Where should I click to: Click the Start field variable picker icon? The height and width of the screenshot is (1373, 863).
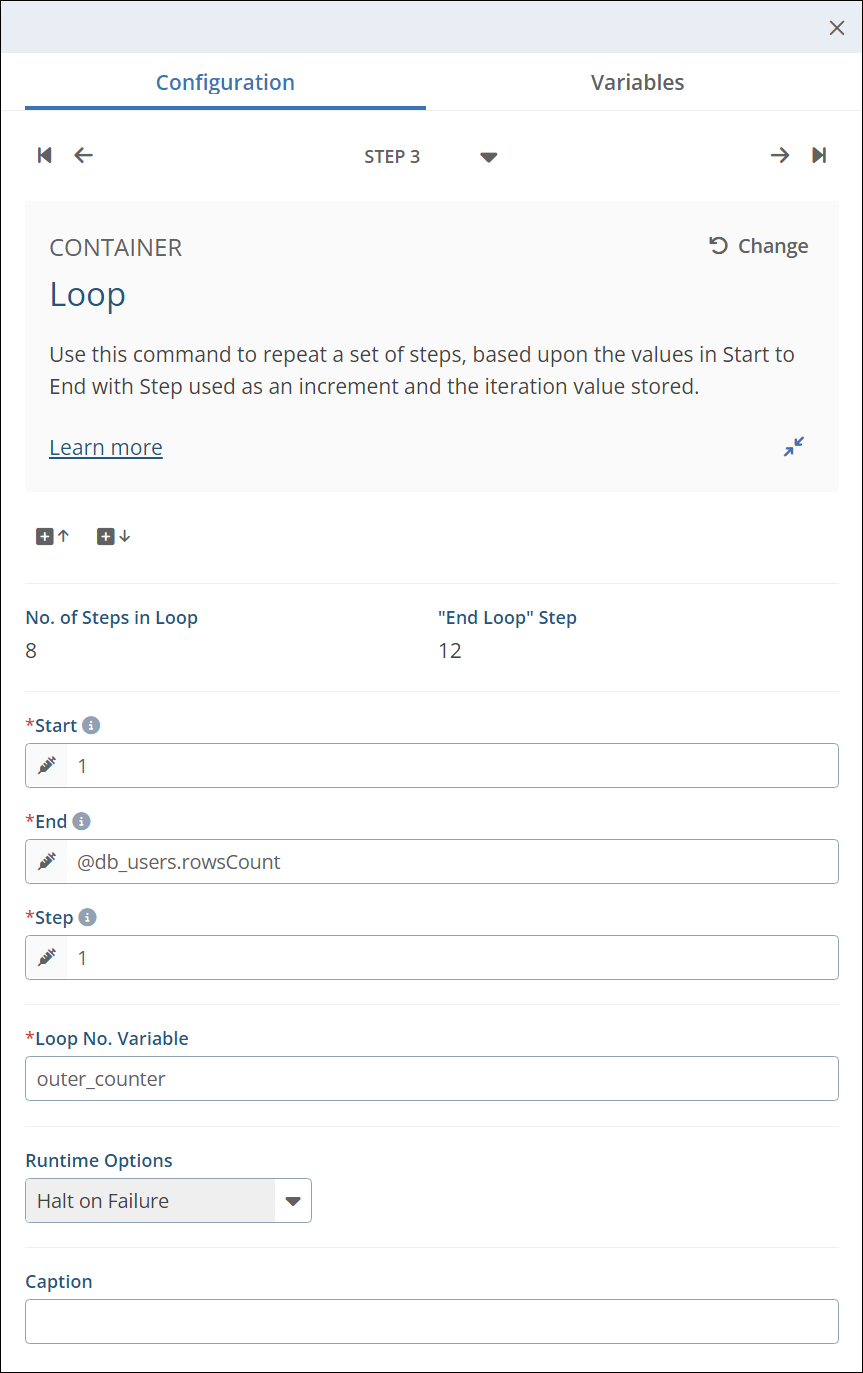click(47, 766)
